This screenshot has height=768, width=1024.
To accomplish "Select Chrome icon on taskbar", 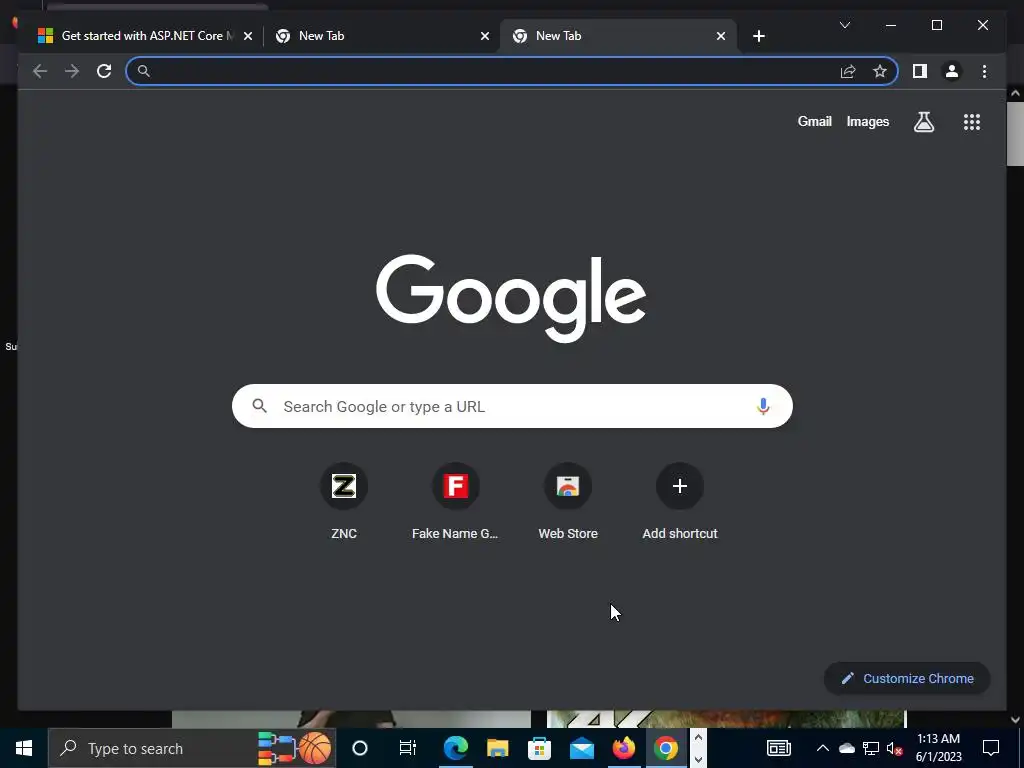I will 665,748.
